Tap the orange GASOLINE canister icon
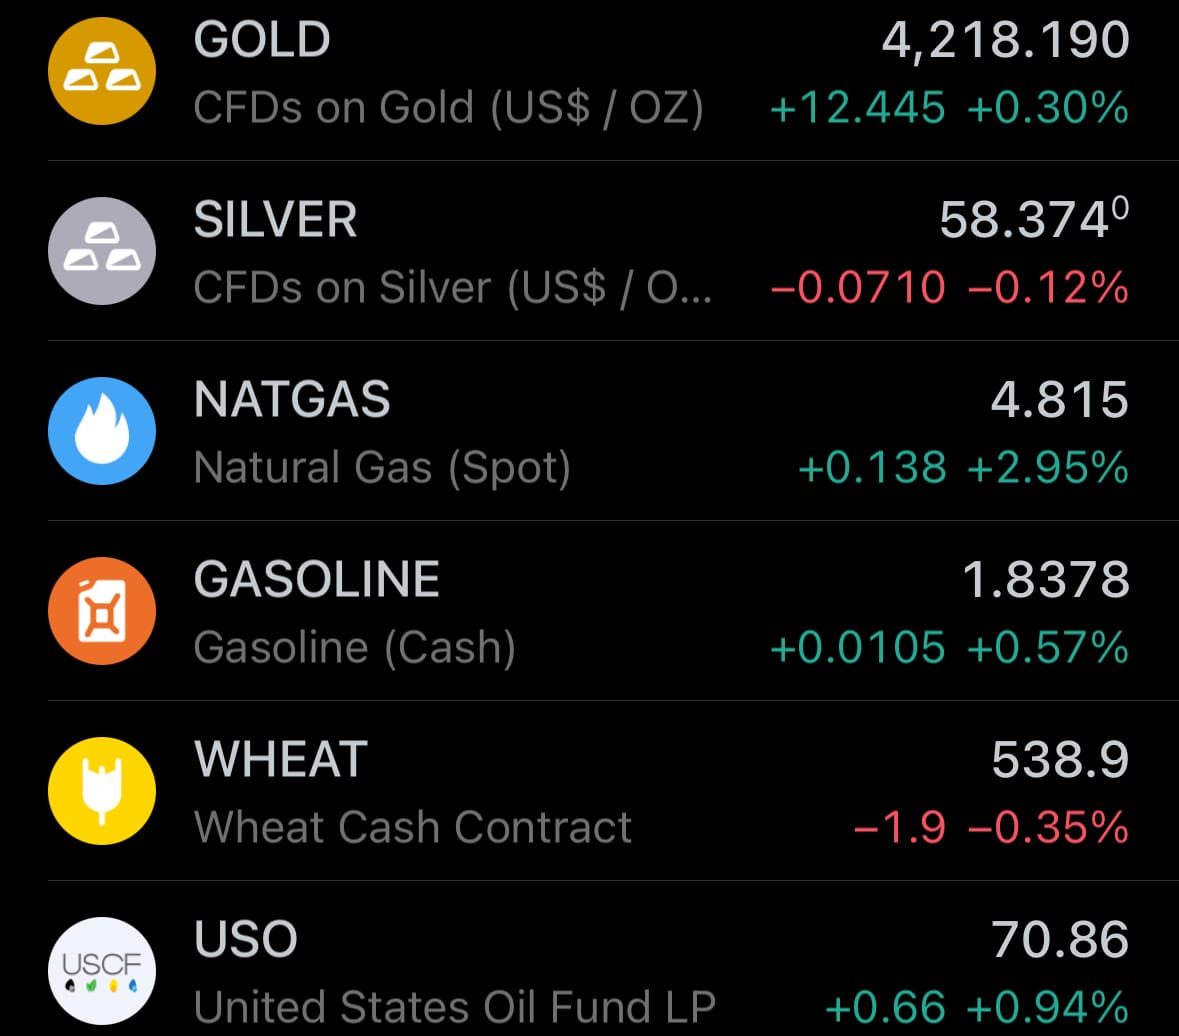The image size is (1179, 1036). point(102,611)
